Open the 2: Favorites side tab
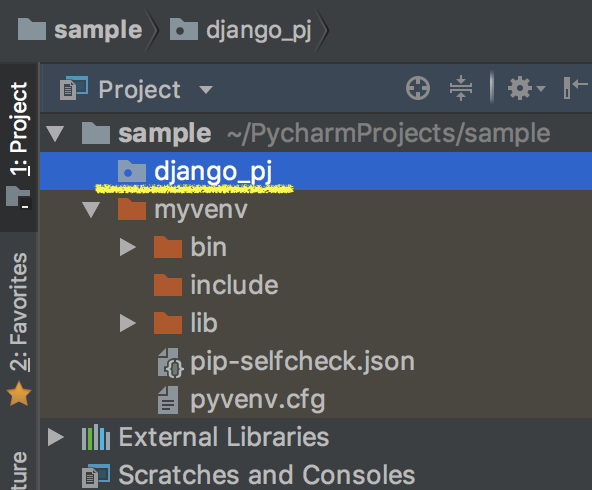 click(x=19, y=328)
